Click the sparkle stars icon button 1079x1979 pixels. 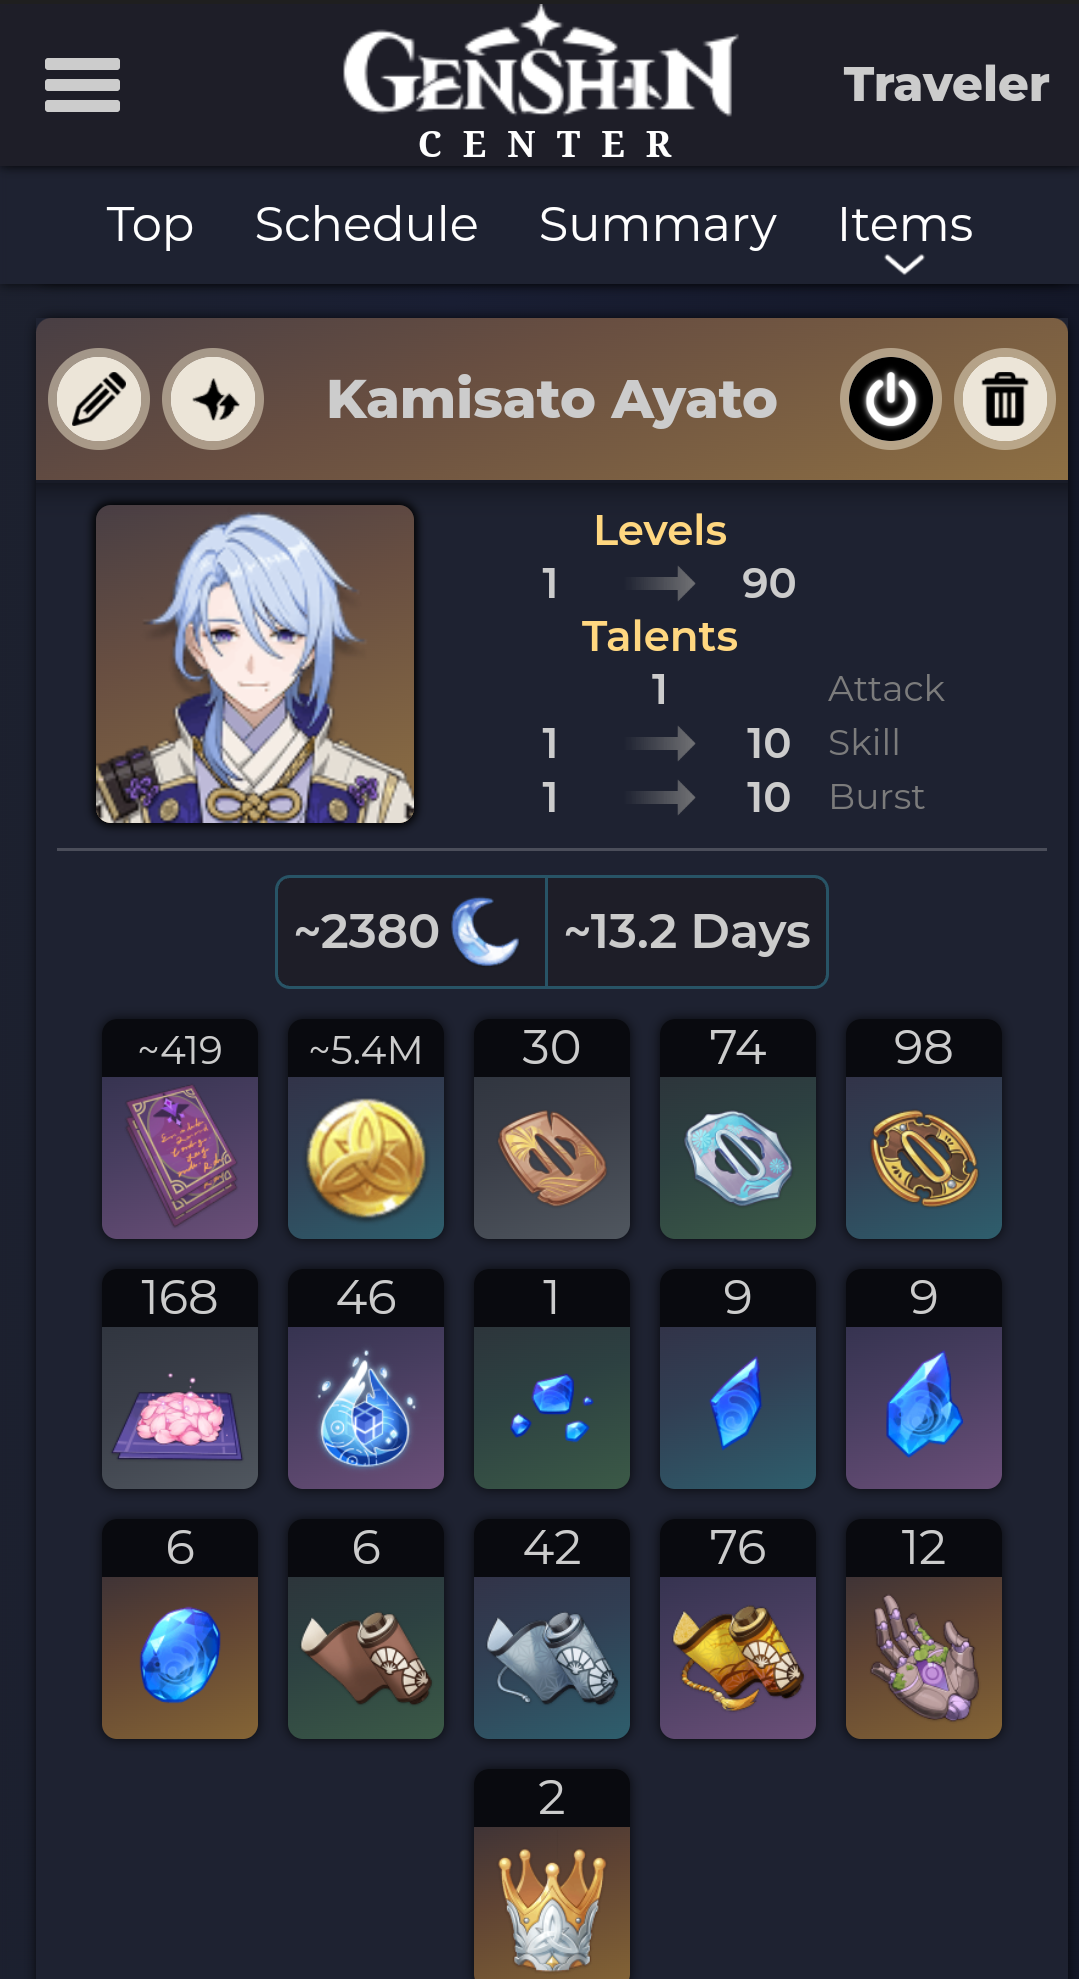click(x=213, y=399)
